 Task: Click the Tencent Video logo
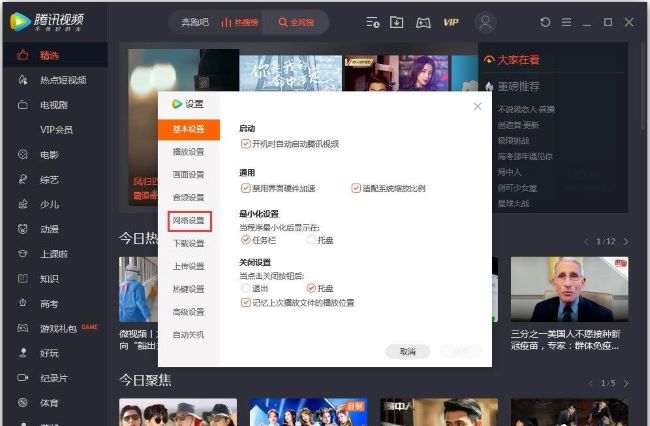click(x=52, y=21)
